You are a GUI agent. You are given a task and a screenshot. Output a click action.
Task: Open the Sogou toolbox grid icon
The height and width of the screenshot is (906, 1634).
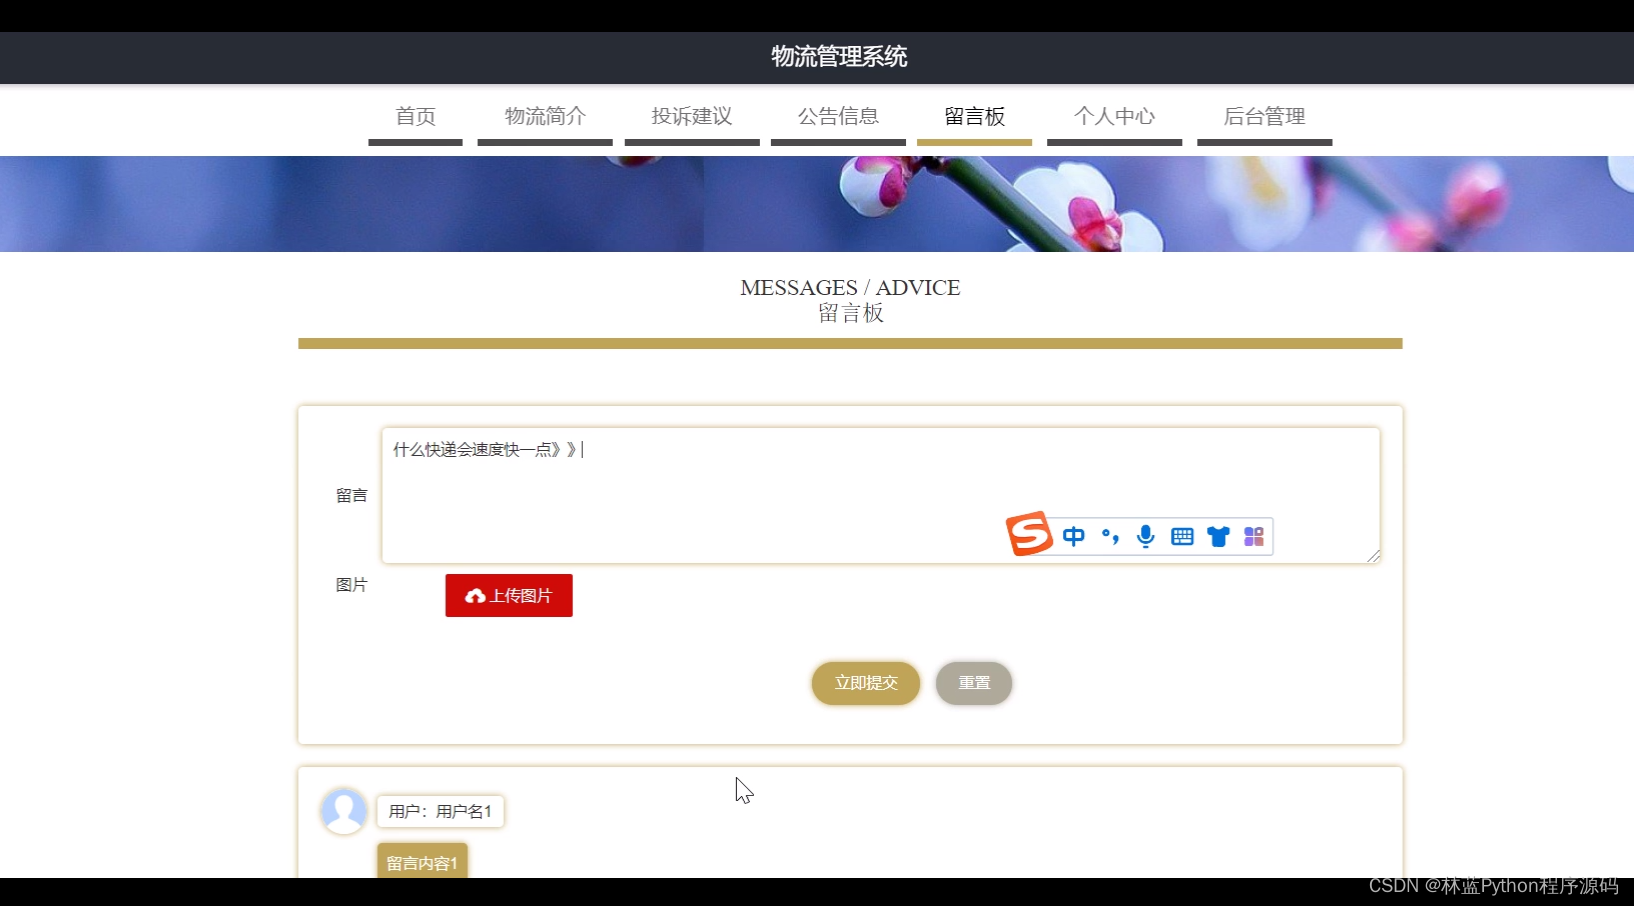coord(1253,536)
